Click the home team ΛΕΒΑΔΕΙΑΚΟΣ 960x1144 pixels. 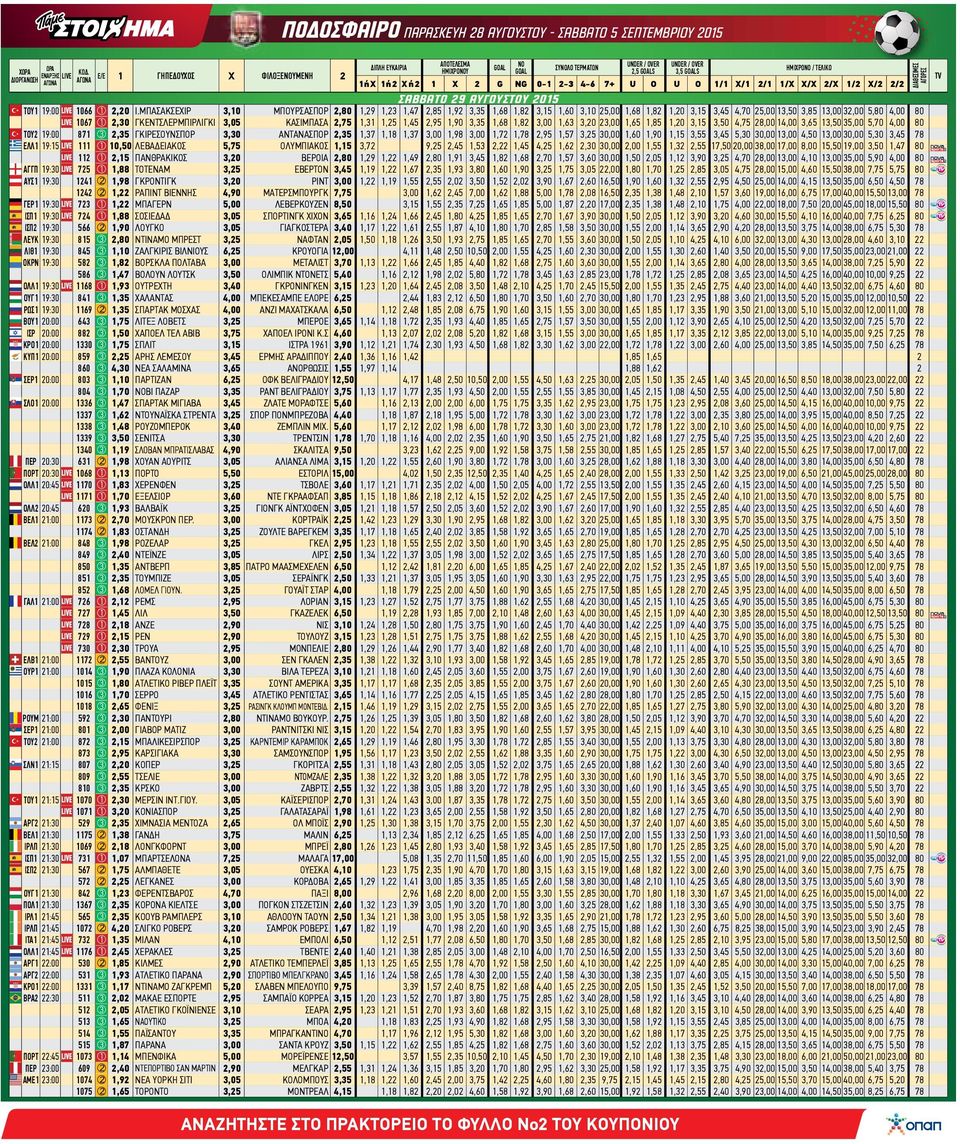coord(159,146)
